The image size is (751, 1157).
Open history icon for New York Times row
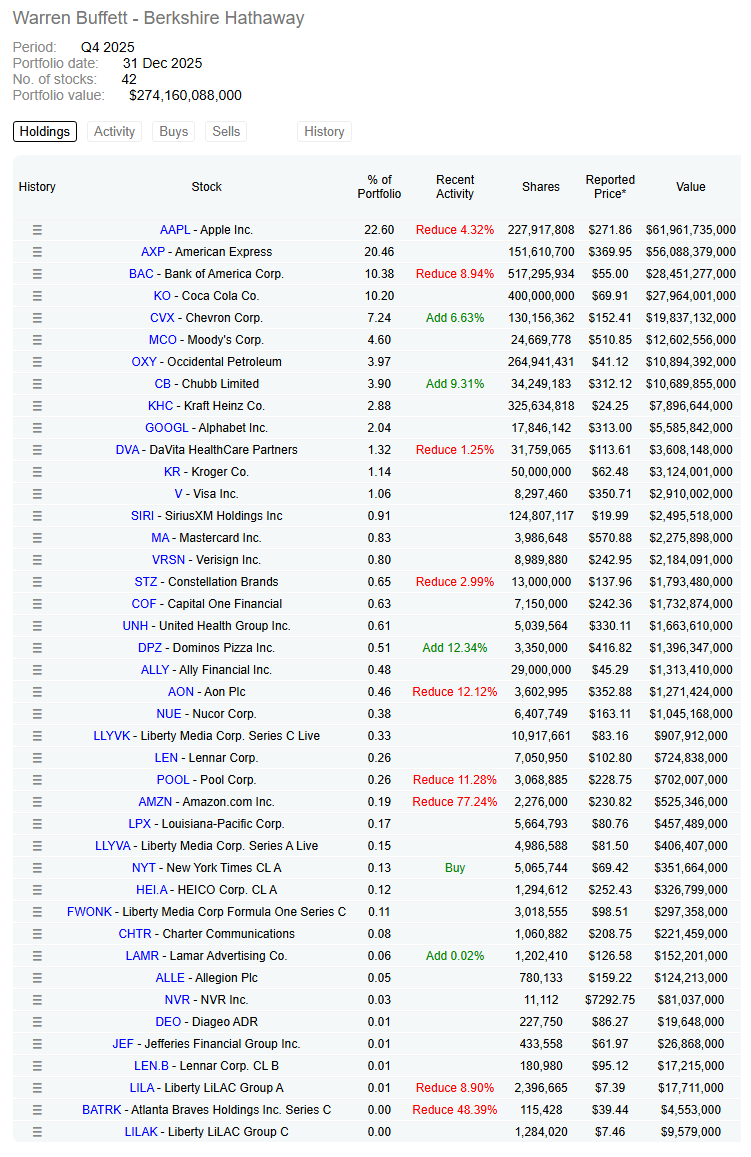(x=37, y=868)
